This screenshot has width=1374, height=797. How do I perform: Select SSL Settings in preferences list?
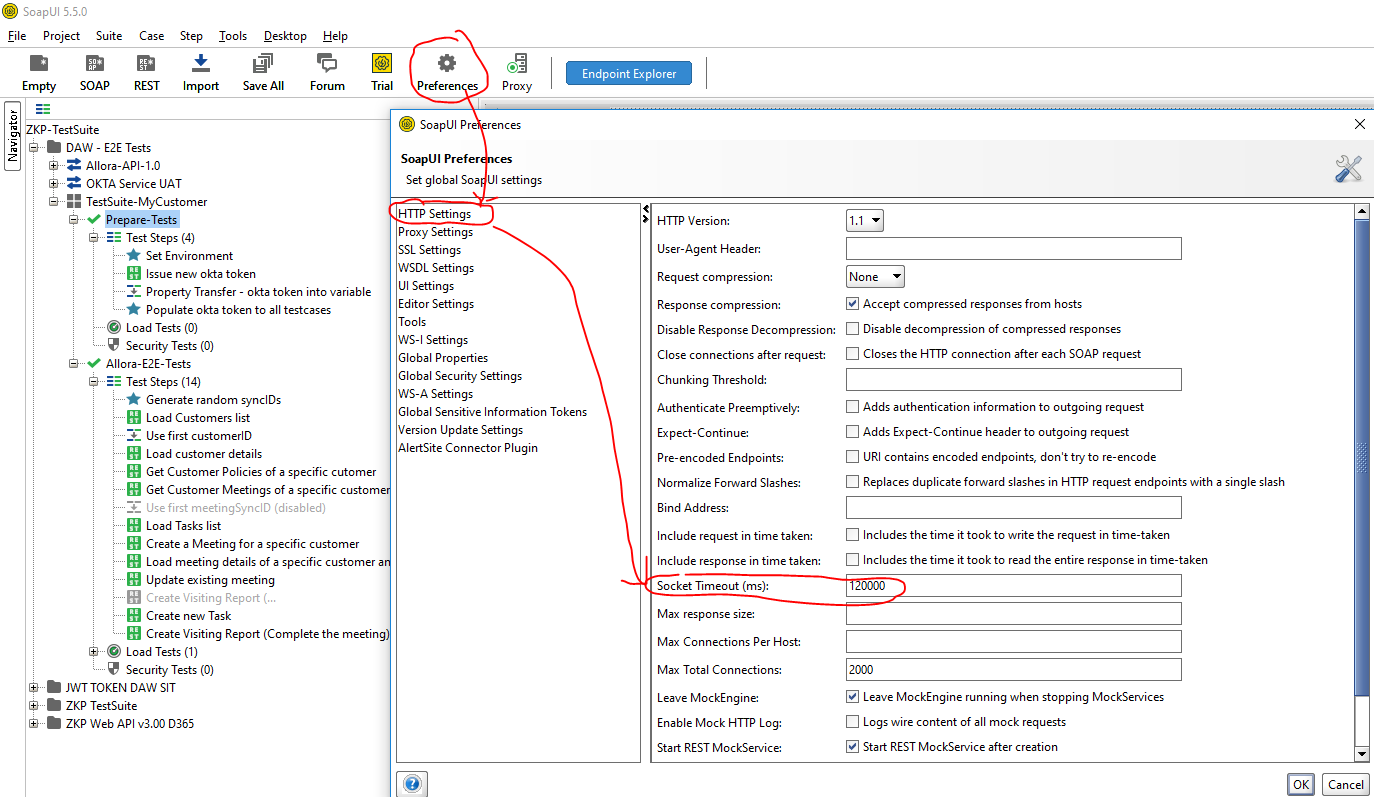pyautogui.click(x=430, y=250)
